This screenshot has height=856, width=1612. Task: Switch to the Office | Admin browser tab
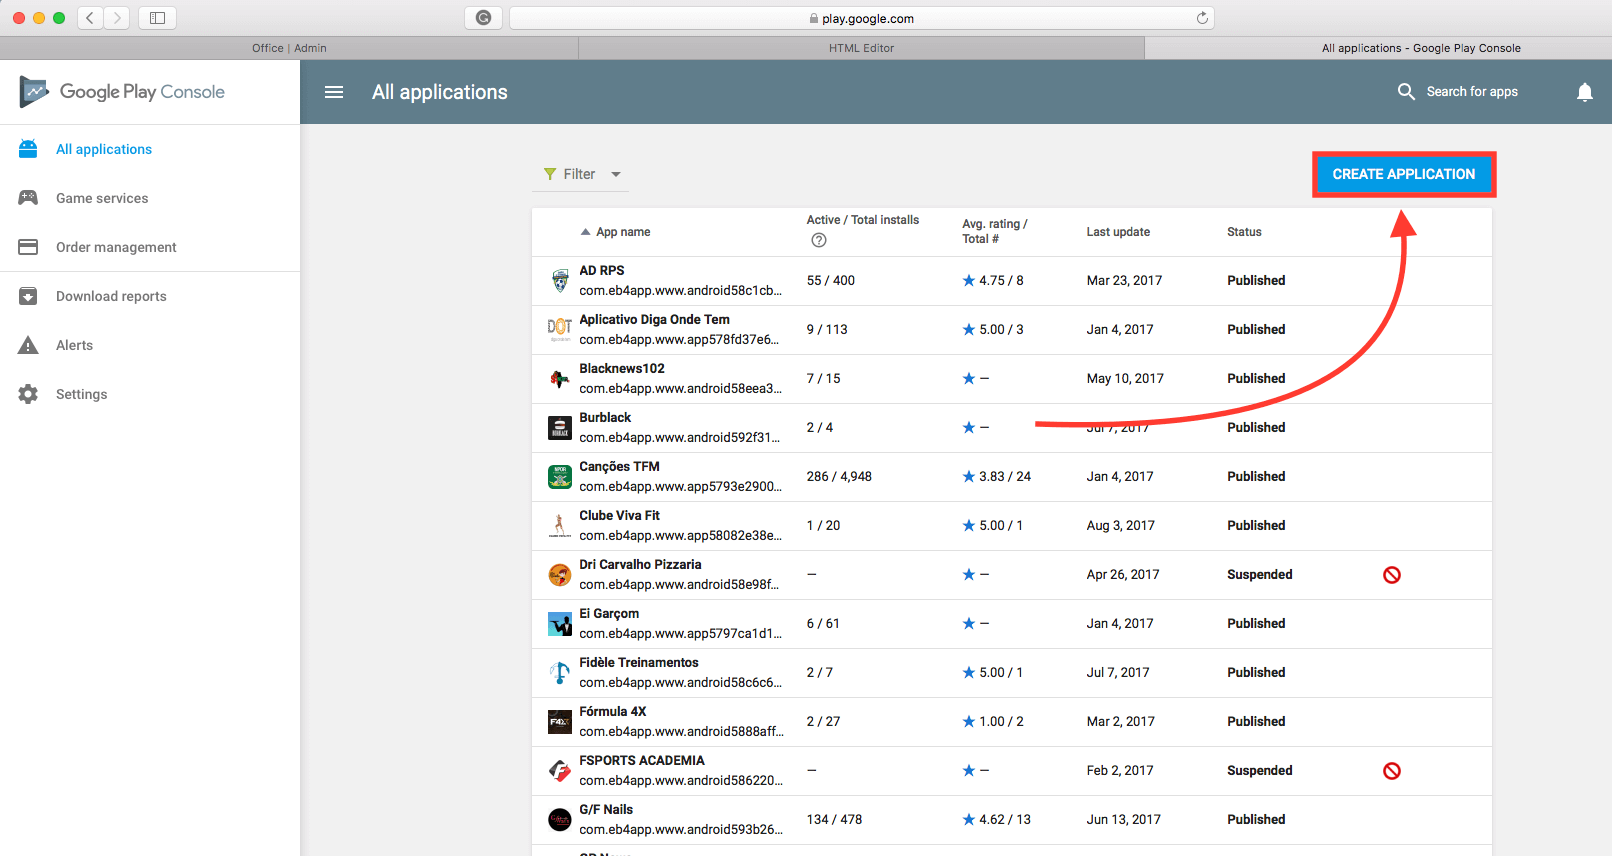pyautogui.click(x=289, y=48)
